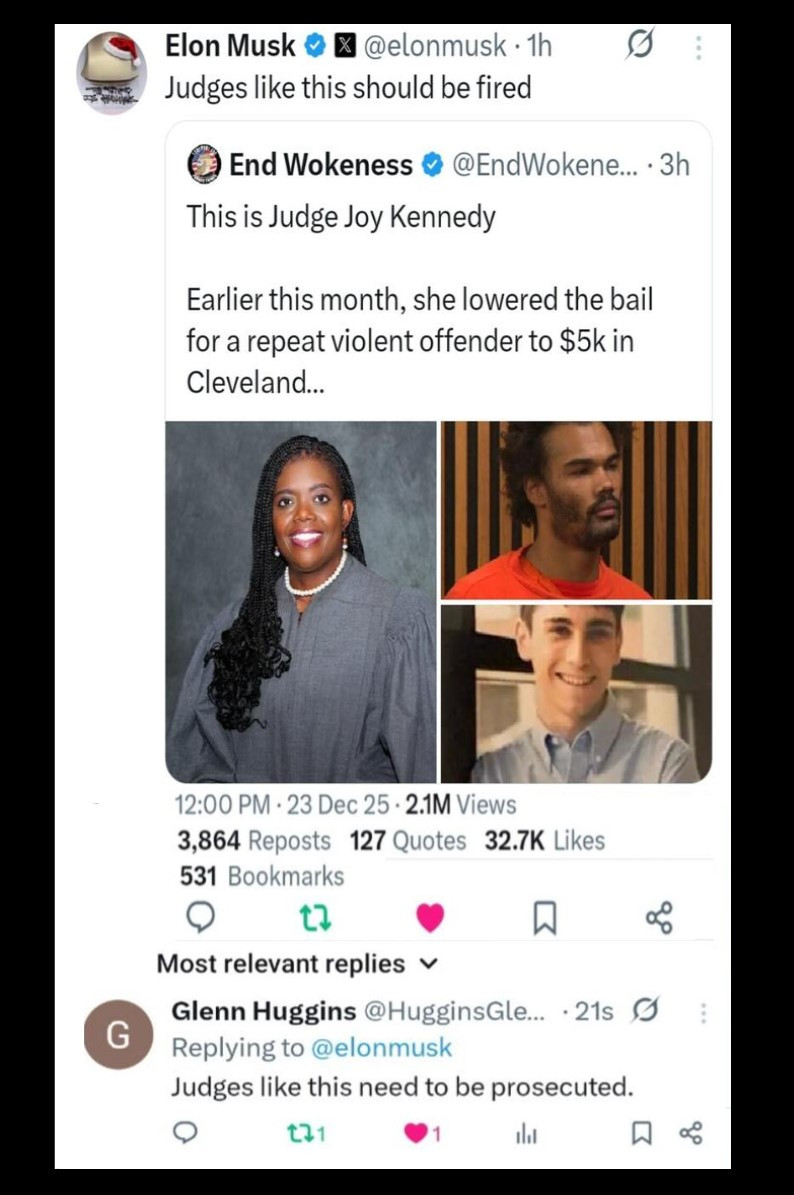Screen dimensions: 794x1195
Task: Tap Grok slash icon beside Elon Musk post
Action: [639, 45]
